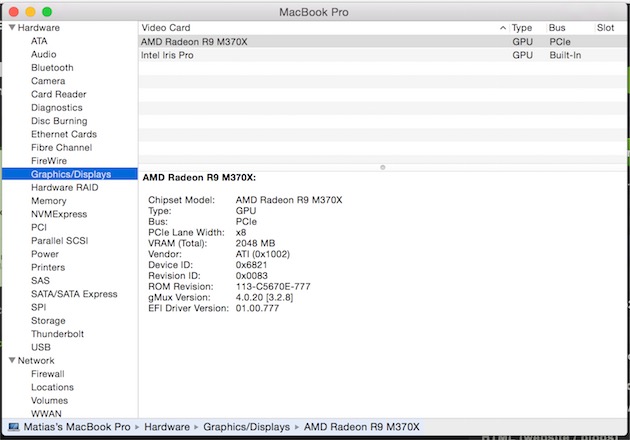The width and height of the screenshot is (630, 440).
Task: Select Card Reader entry
Action: 59,94
